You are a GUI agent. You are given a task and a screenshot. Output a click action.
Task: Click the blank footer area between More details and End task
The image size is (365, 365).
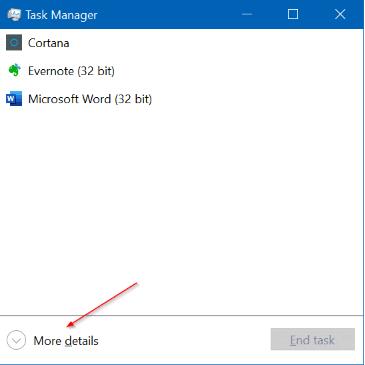(x=184, y=340)
